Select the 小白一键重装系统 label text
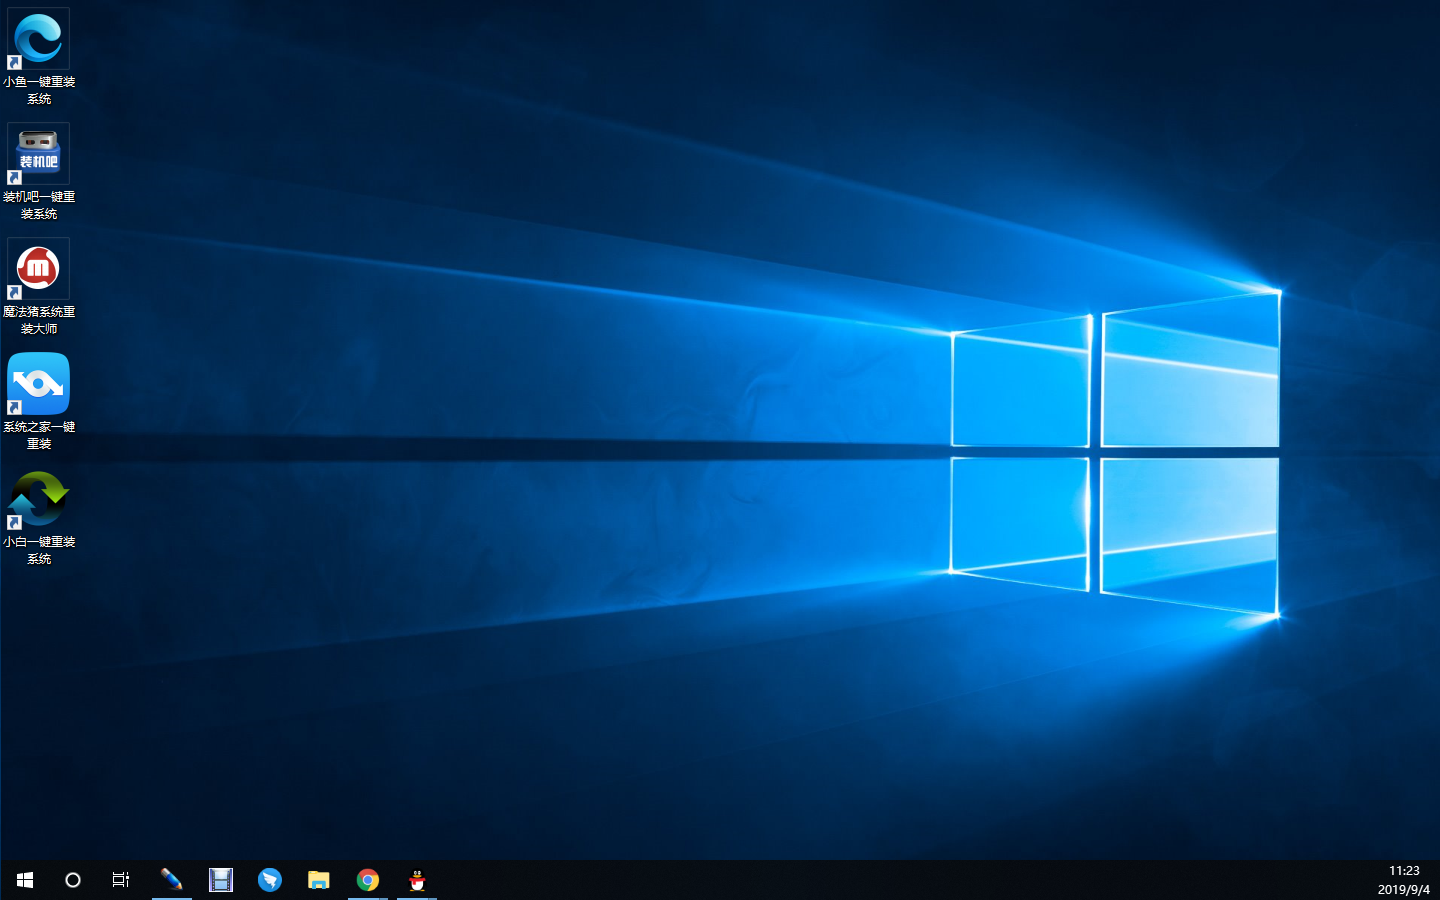 pyautogui.click(x=39, y=550)
